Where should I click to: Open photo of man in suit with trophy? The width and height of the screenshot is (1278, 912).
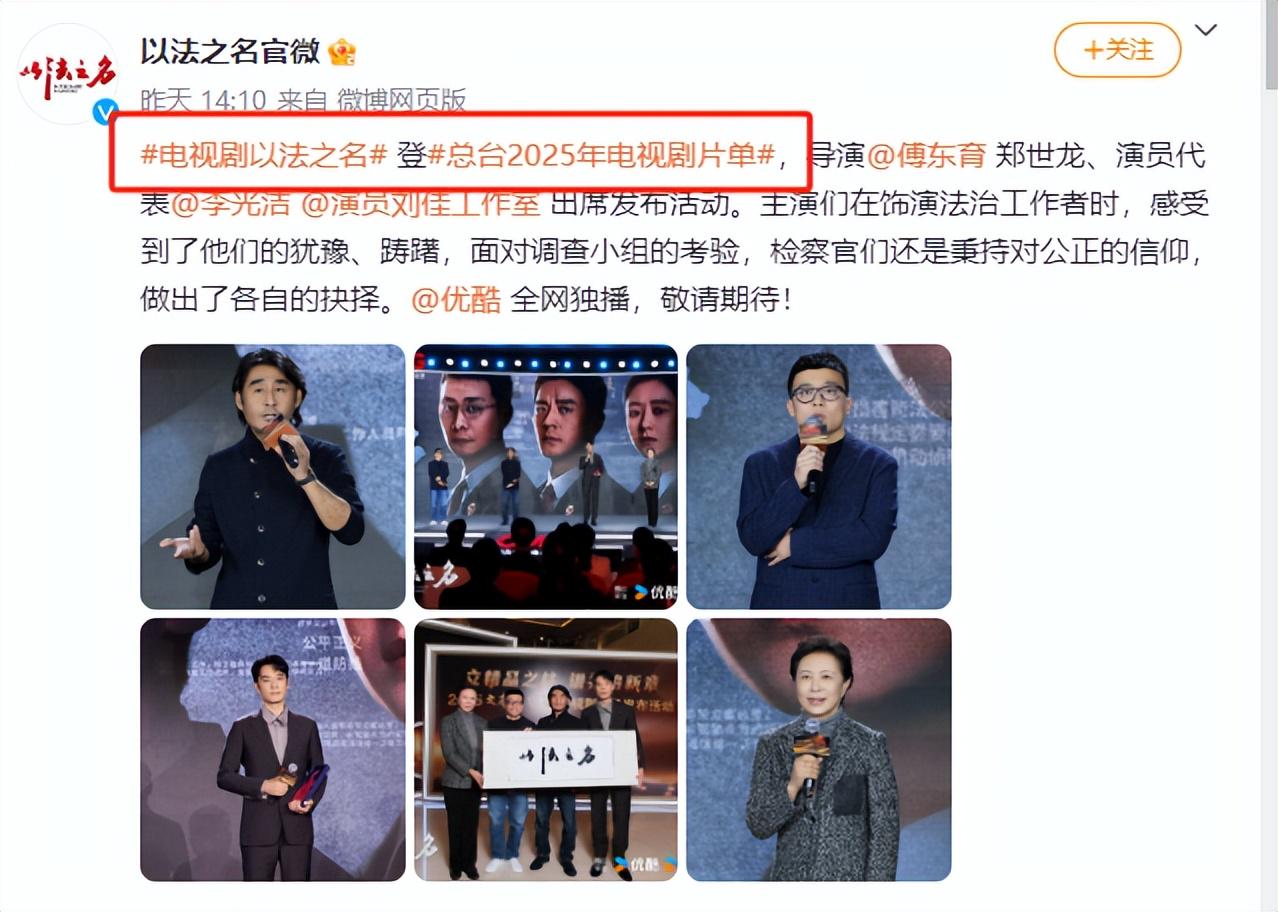coord(273,750)
